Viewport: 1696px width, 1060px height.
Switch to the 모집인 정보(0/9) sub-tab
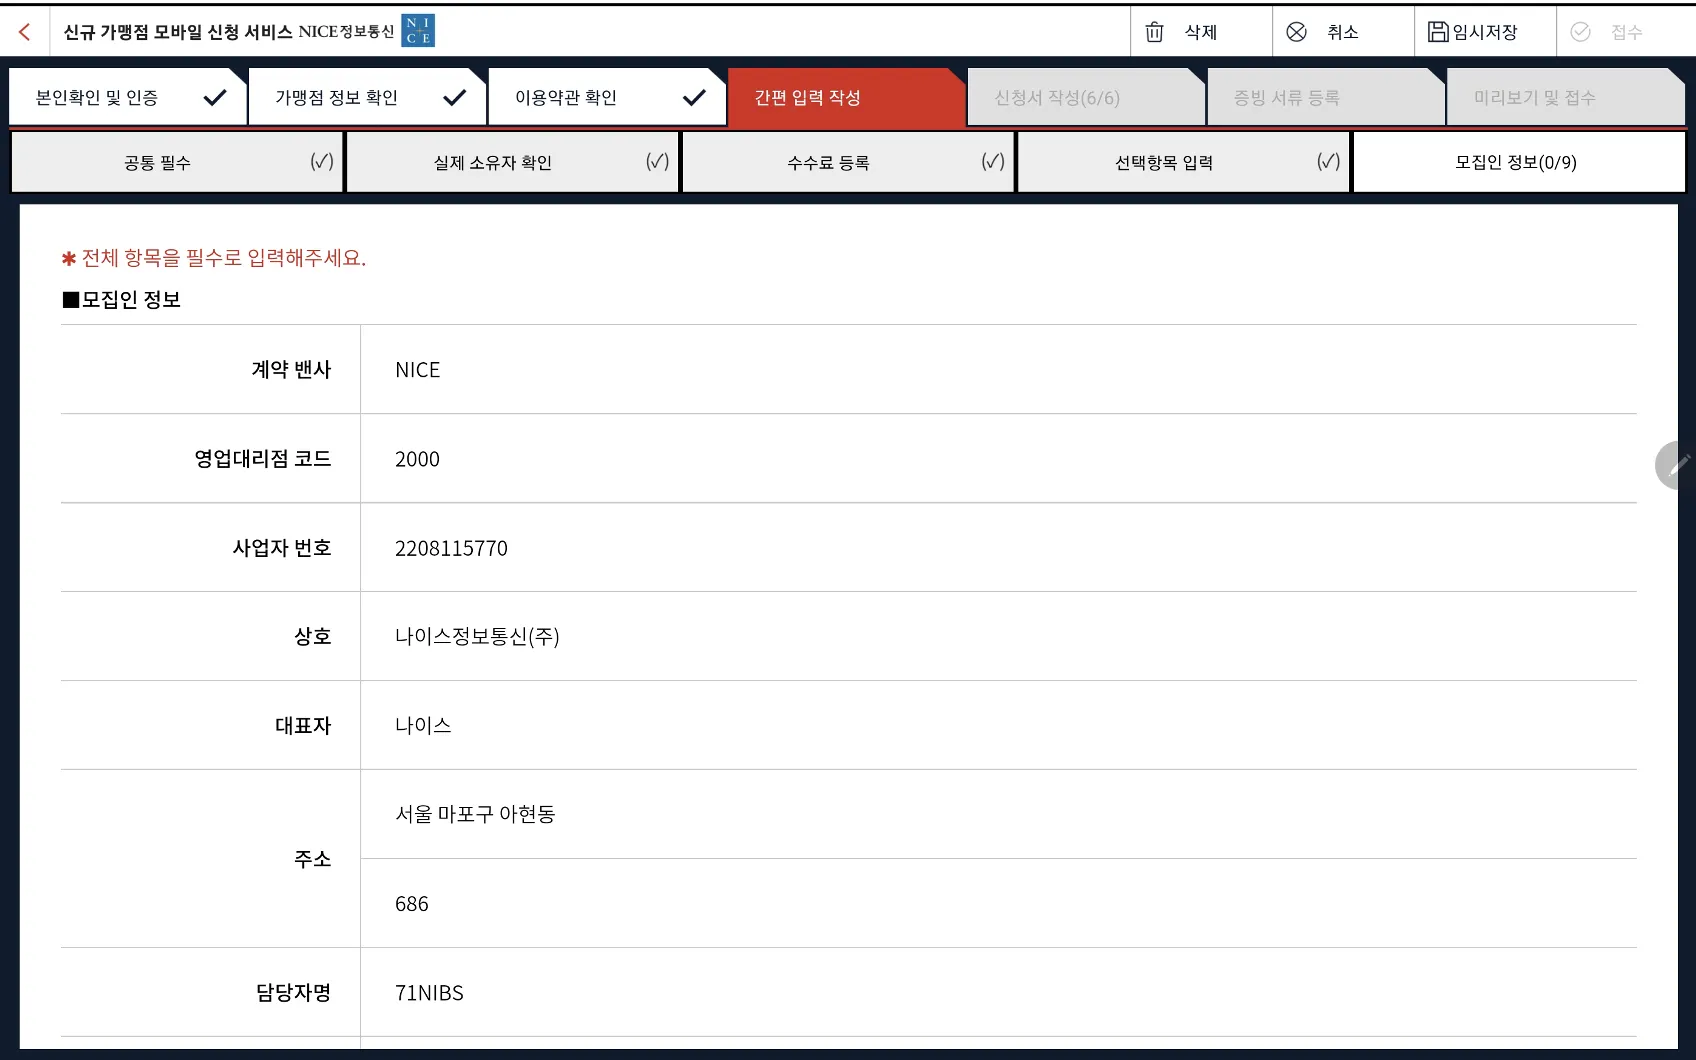[x=1519, y=162]
